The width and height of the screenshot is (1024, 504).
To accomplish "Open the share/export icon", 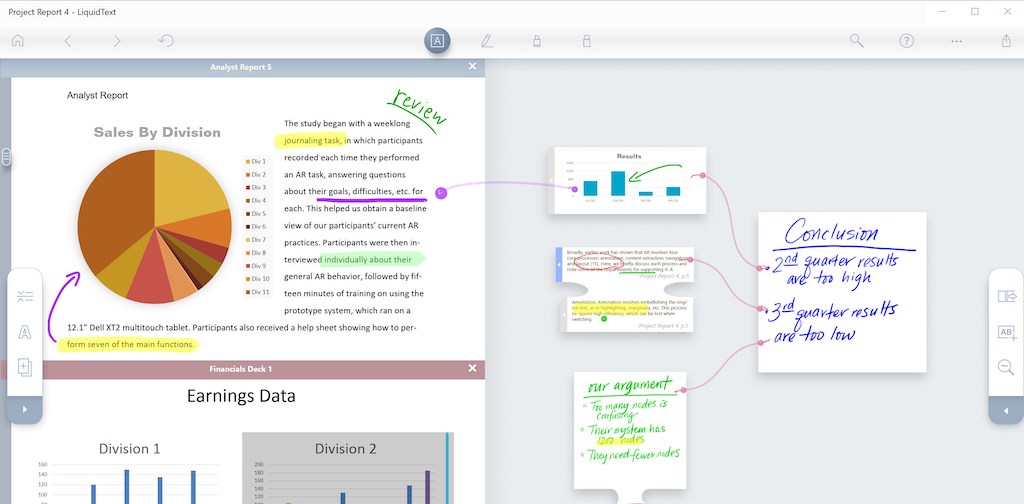I will (x=1006, y=40).
